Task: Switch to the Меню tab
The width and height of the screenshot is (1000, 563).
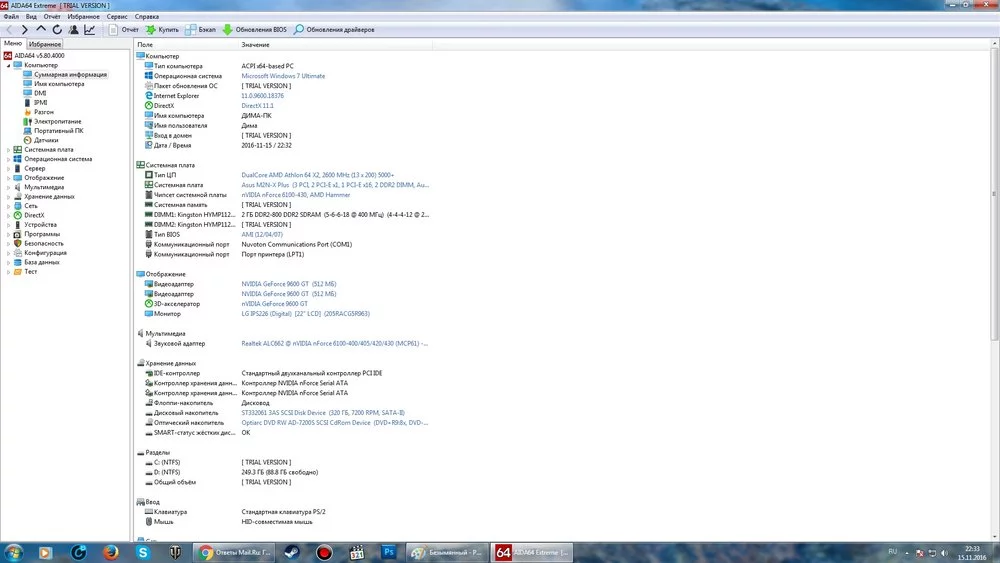Action: click(13, 43)
